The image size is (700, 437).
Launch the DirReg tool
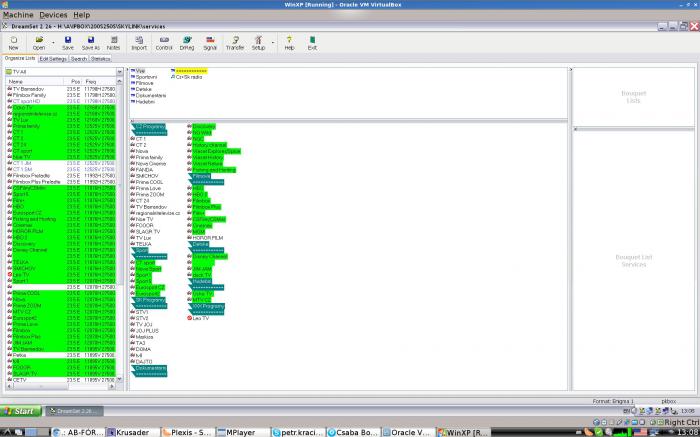point(187,43)
